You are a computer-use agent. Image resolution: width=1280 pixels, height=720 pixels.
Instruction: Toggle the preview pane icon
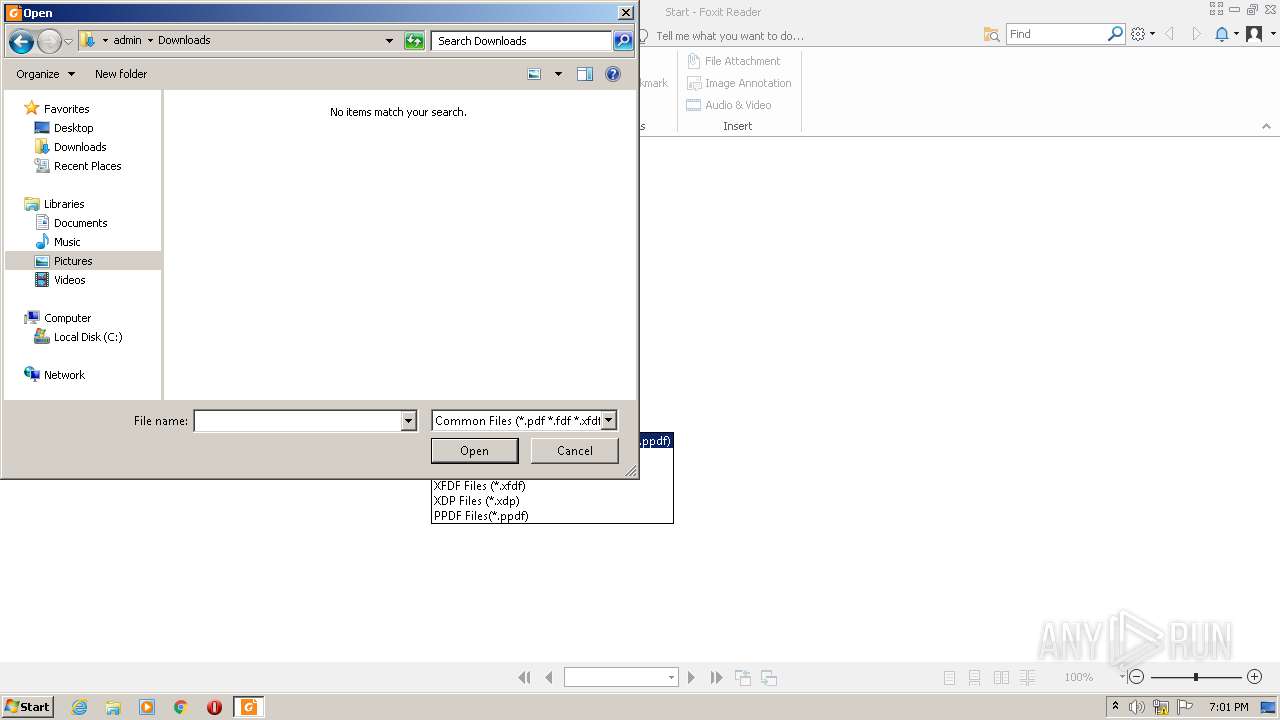(x=585, y=74)
